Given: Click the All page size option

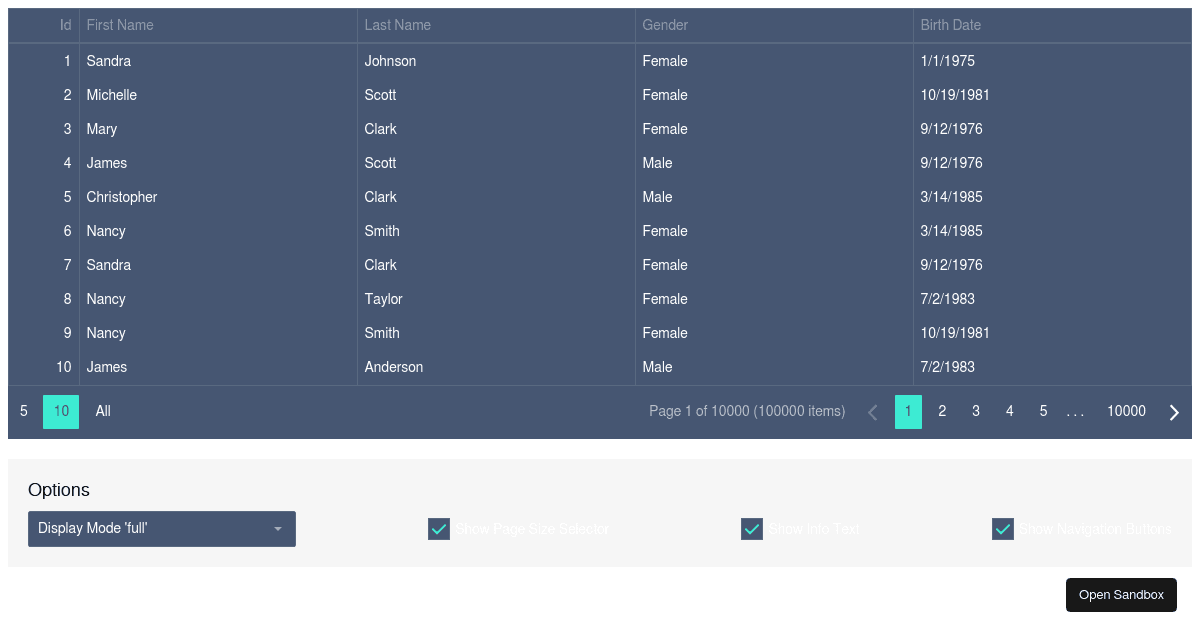Looking at the screenshot, I should tap(102, 411).
